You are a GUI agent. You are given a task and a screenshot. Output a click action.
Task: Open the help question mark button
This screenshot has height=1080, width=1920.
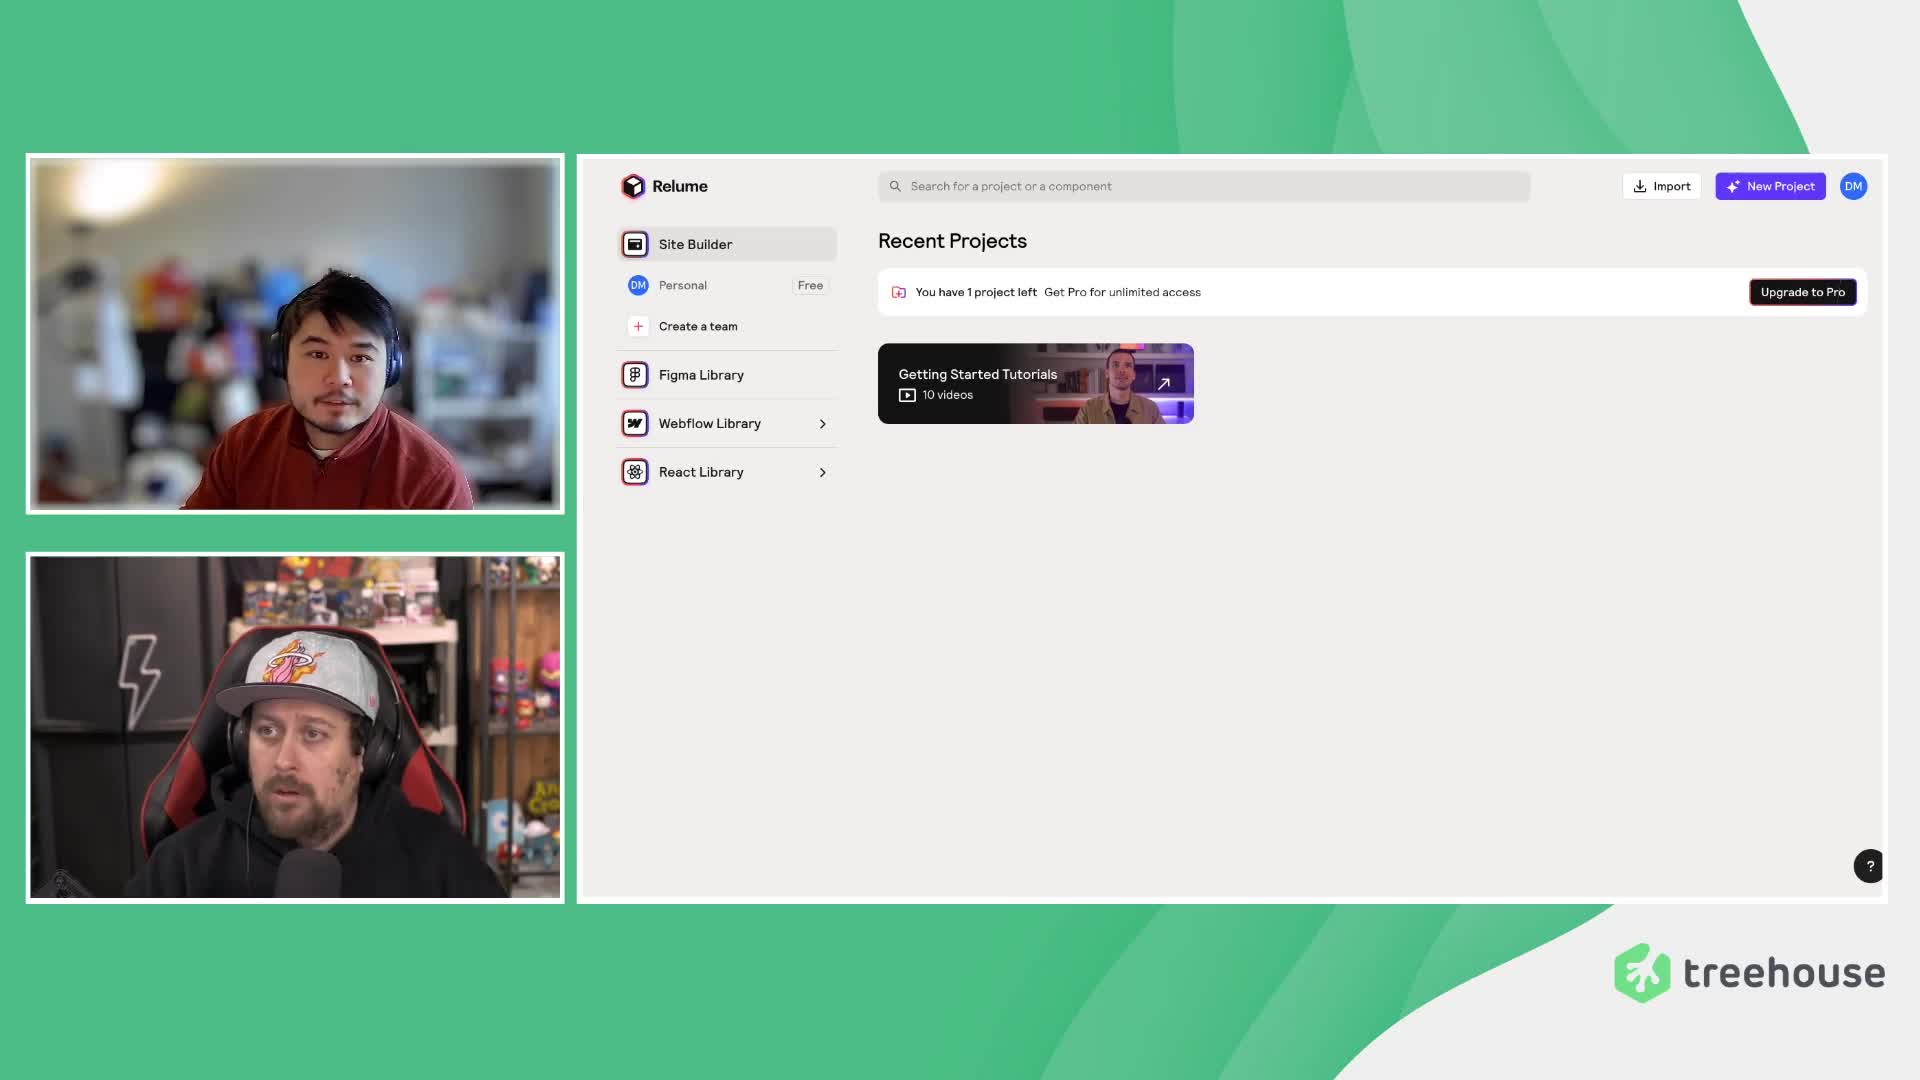(1869, 866)
